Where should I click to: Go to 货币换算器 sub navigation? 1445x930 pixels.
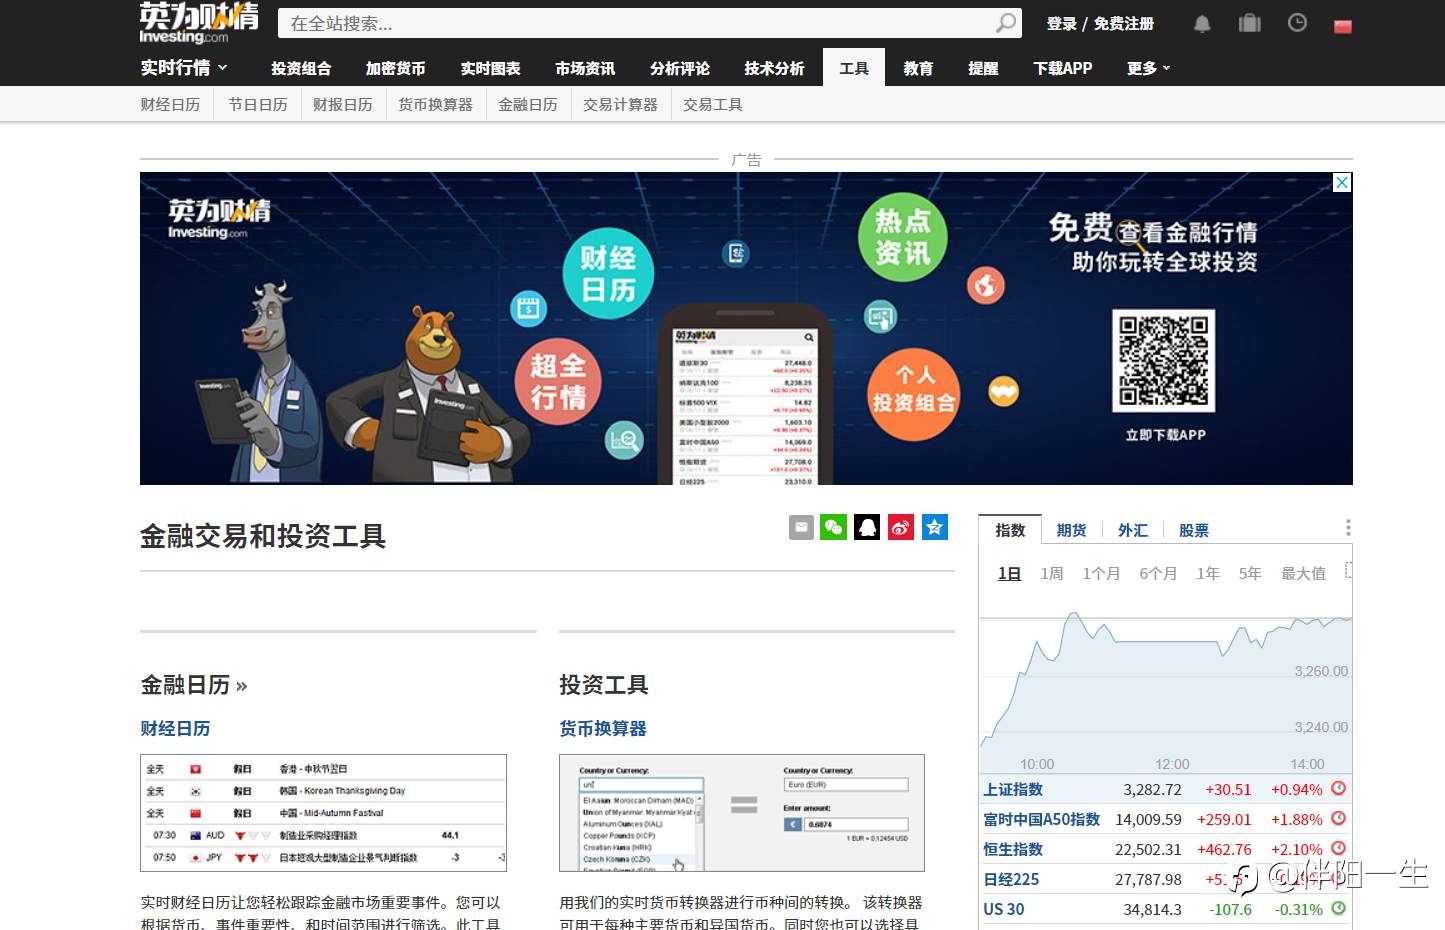(435, 104)
